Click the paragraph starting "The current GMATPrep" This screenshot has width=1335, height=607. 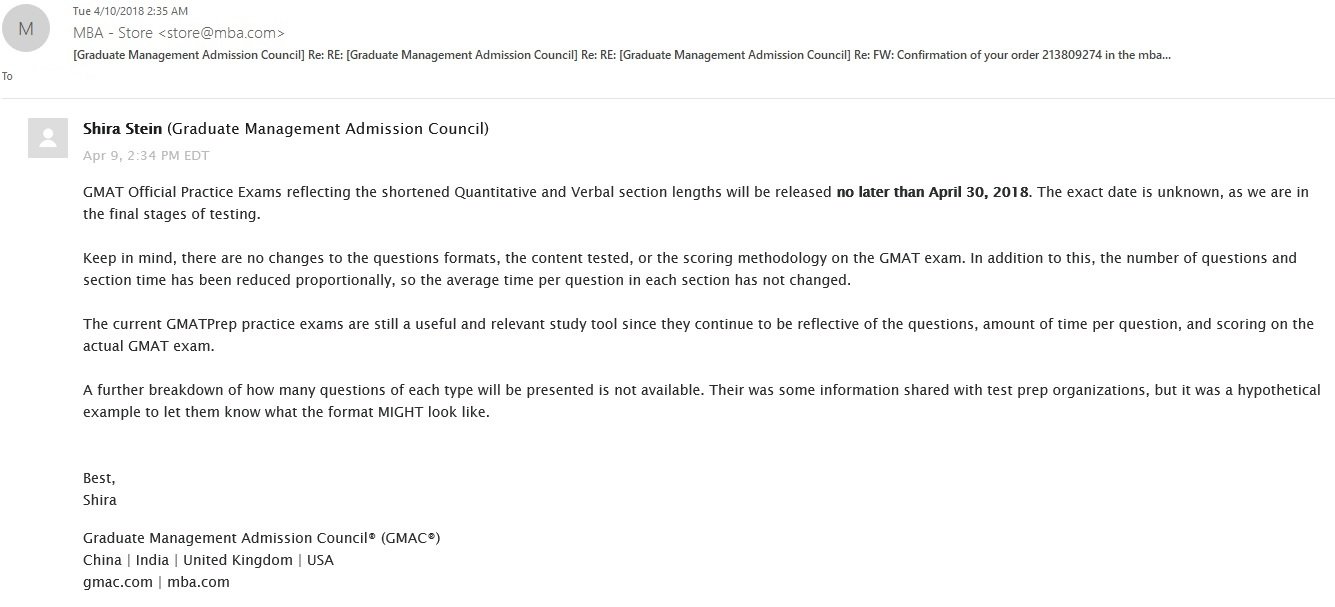tap(698, 335)
